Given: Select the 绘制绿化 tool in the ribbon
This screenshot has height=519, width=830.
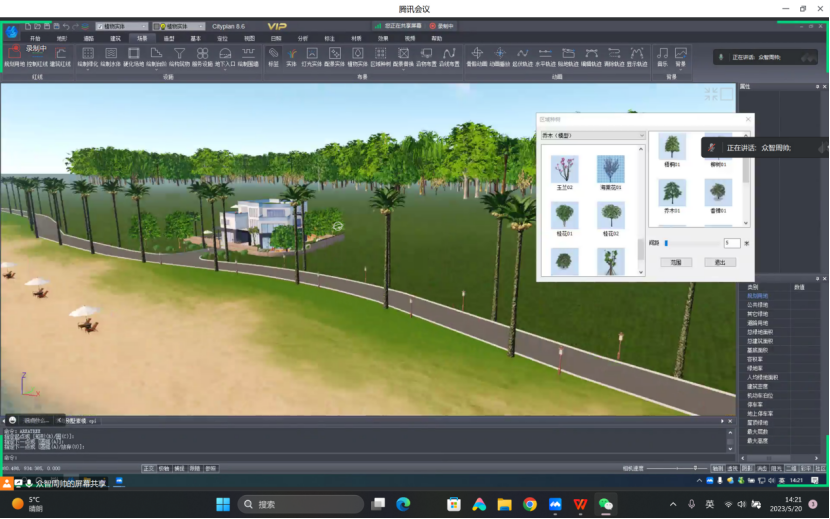Looking at the screenshot, I should coord(88,55).
